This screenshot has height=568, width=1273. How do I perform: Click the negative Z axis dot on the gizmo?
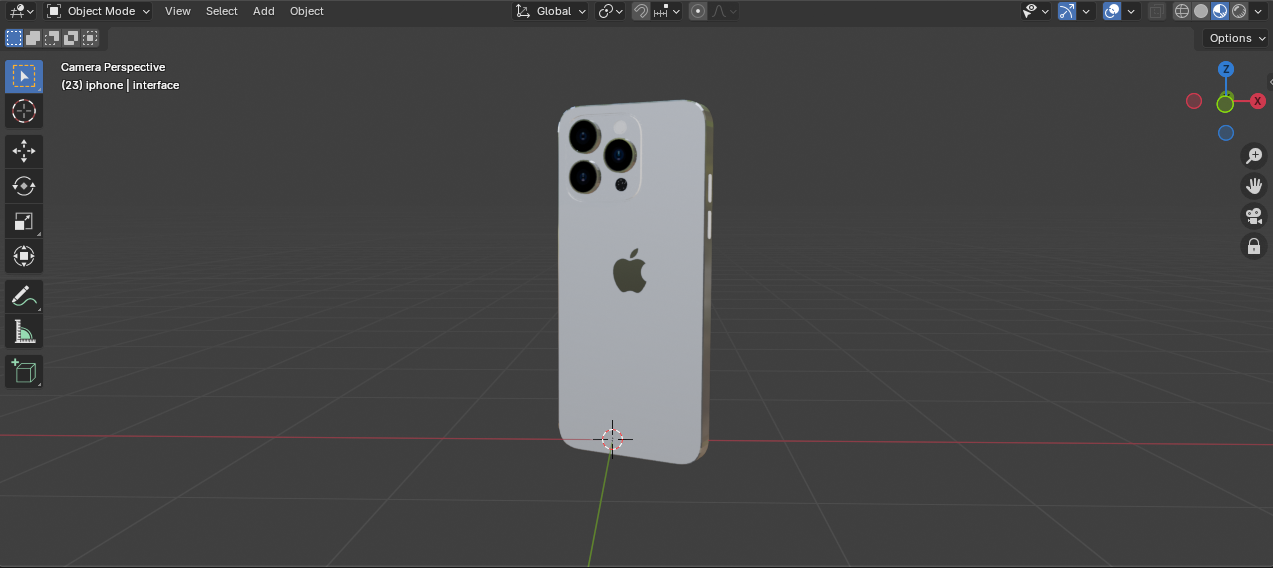coord(1226,133)
